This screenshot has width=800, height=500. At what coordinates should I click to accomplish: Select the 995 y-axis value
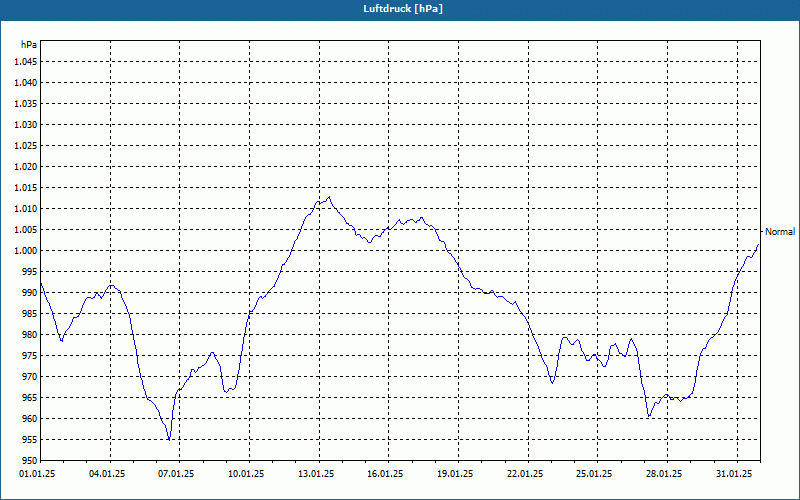click(30, 271)
